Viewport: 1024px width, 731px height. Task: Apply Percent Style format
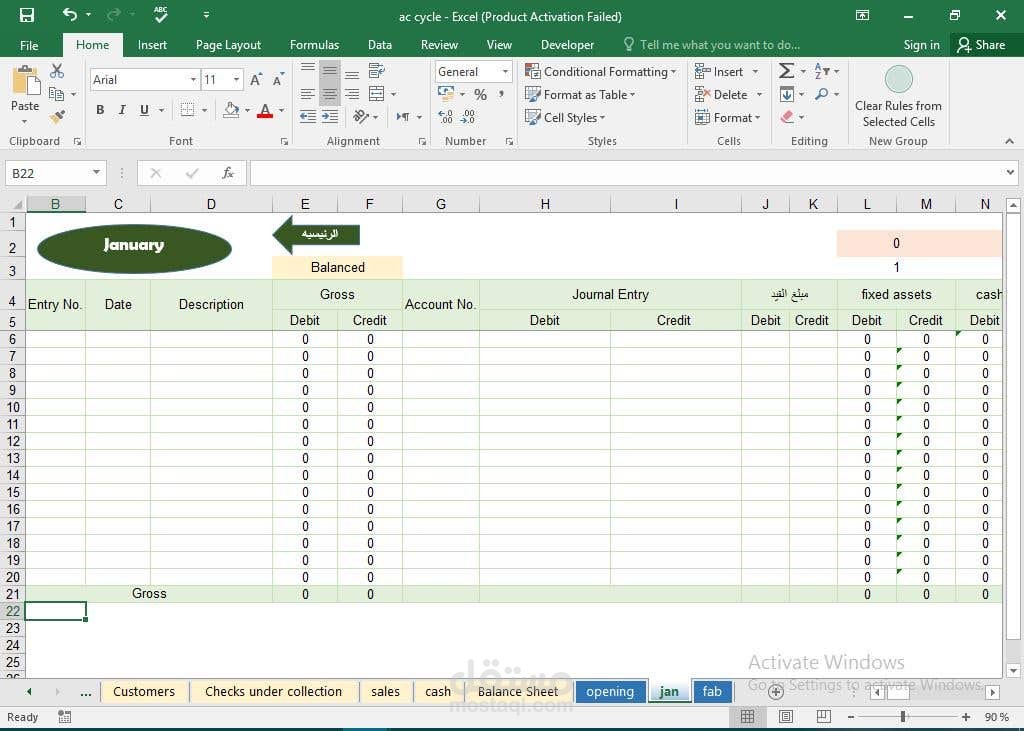coord(481,95)
